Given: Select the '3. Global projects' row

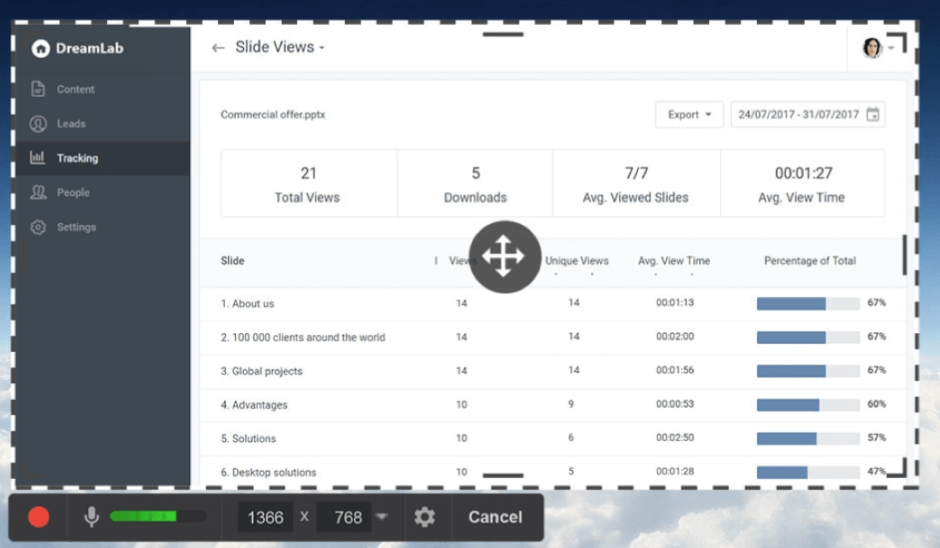Looking at the screenshot, I should 552,371.
